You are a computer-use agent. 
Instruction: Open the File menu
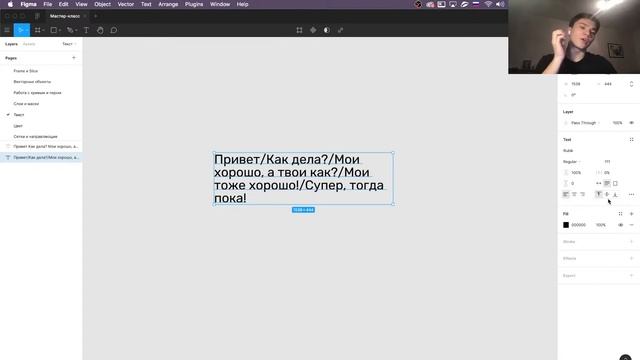pos(48,4)
